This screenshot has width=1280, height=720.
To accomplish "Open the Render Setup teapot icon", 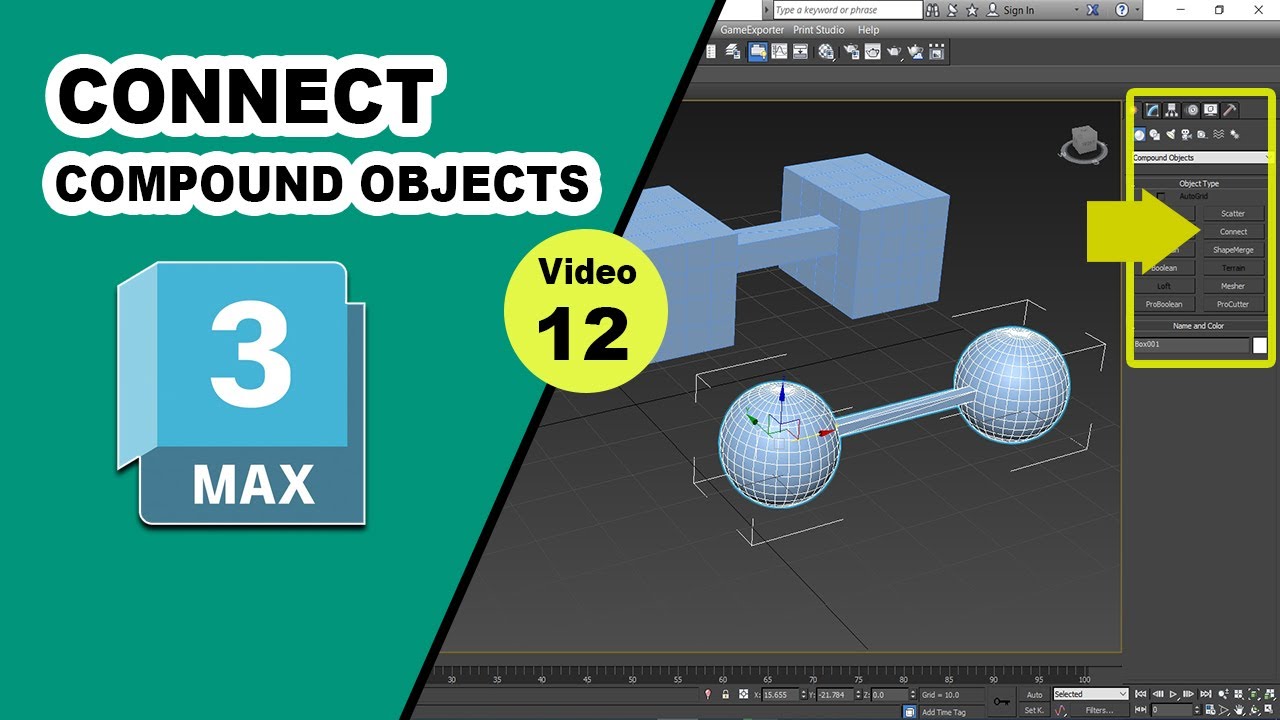I will pos(852,52).
